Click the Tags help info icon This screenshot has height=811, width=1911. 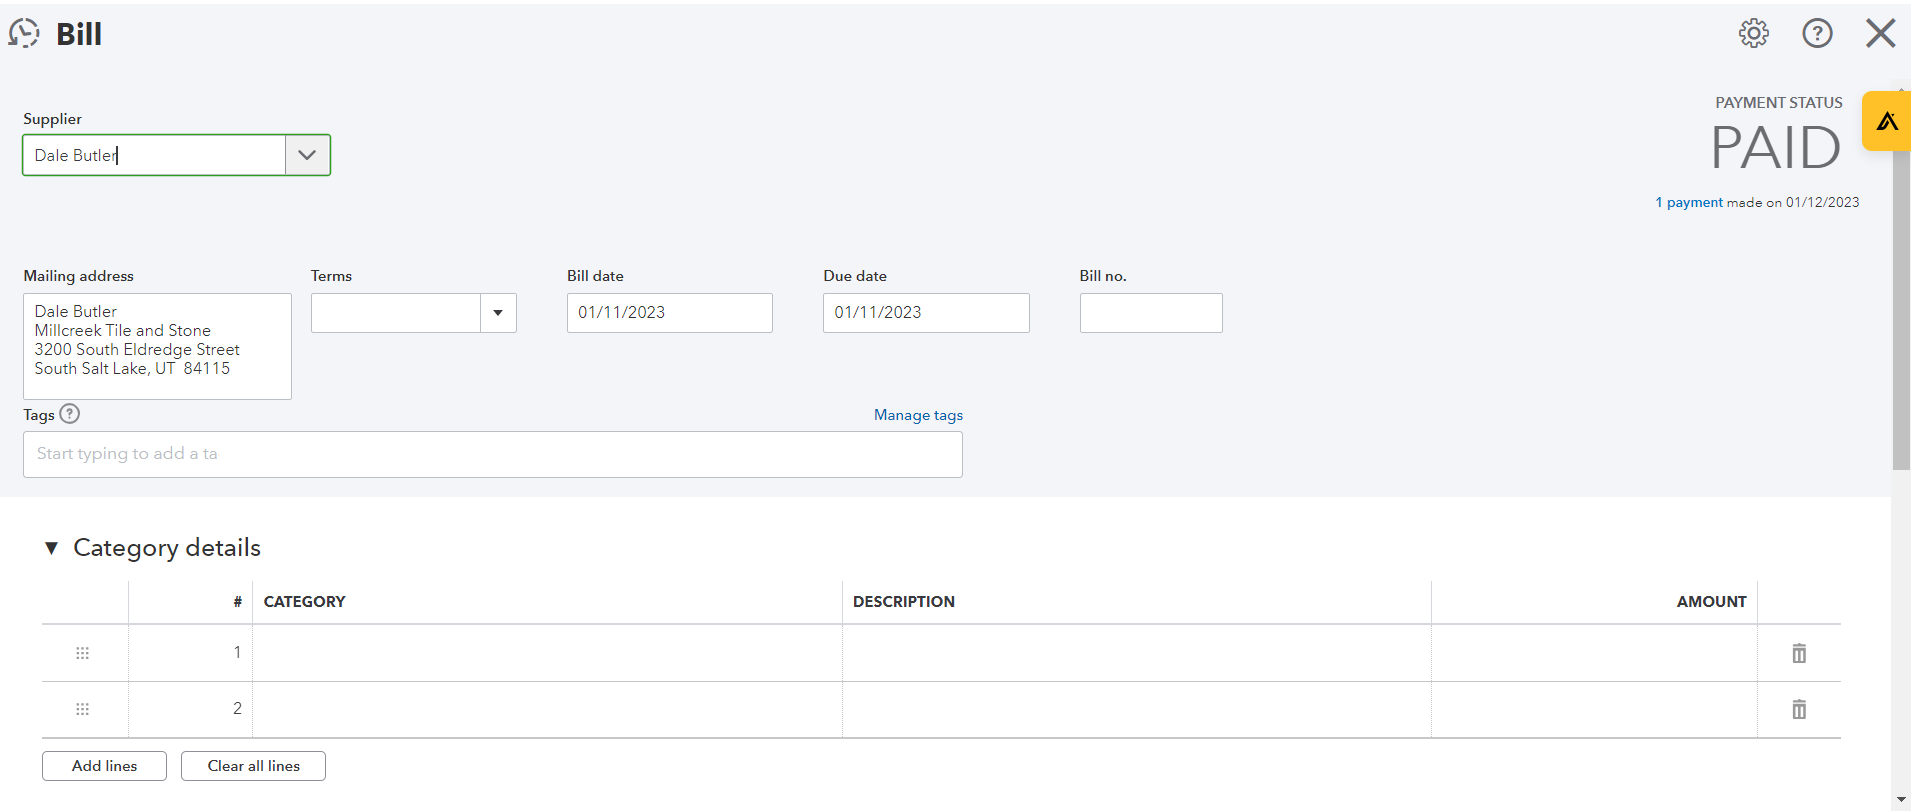tap(70, 414)
